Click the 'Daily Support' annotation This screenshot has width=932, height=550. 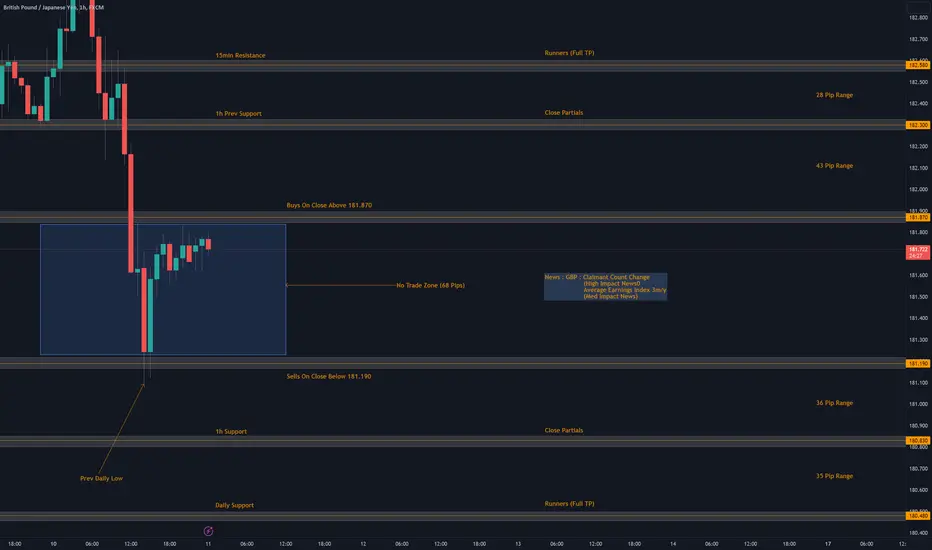pyautogui.click(x=234, y=505)
